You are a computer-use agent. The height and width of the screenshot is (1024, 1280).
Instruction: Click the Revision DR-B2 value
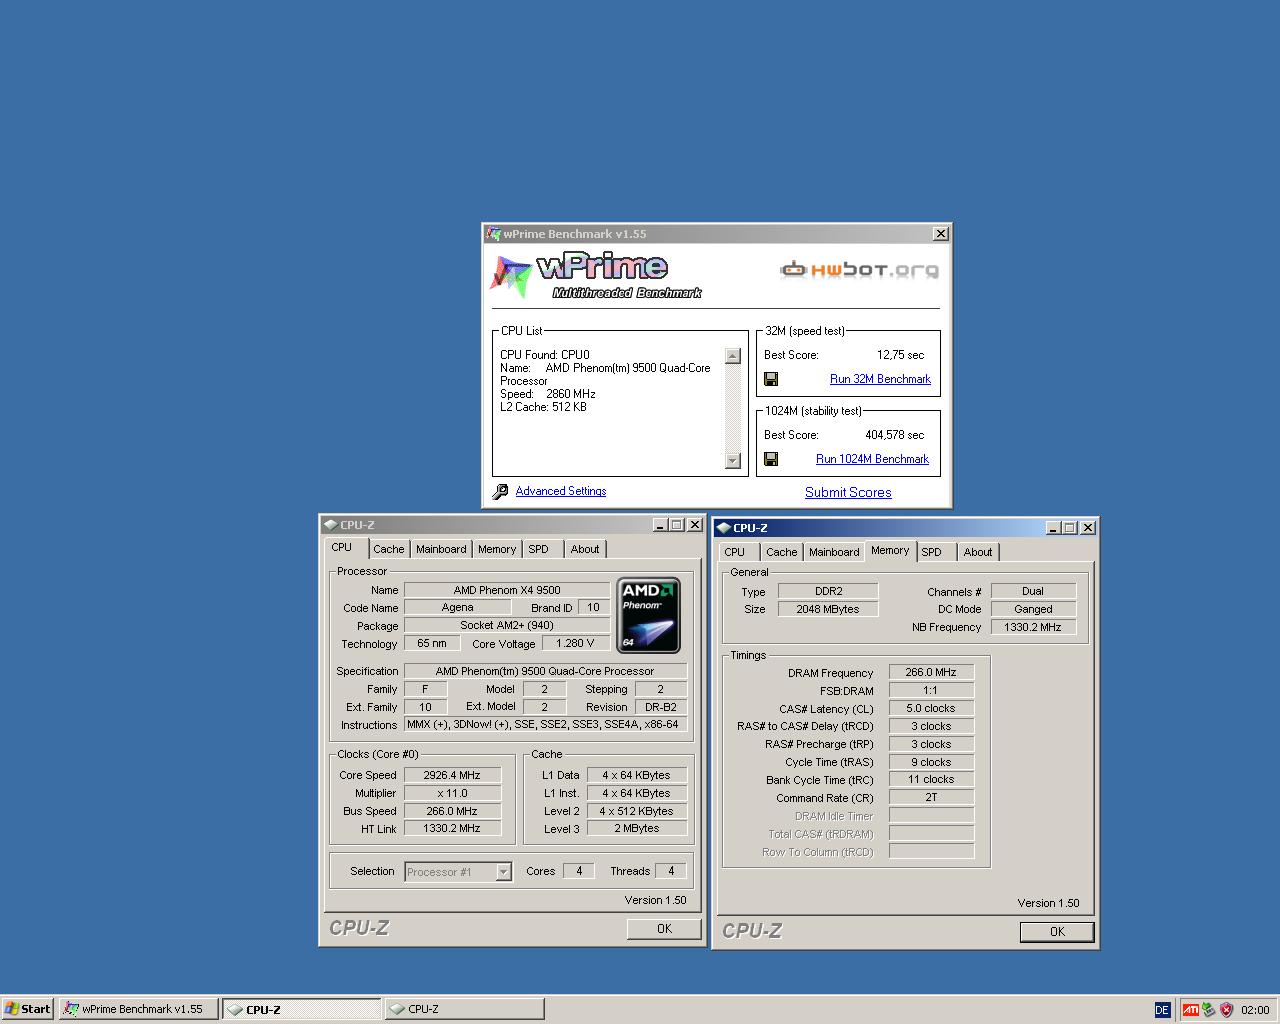tap(660, 706)
